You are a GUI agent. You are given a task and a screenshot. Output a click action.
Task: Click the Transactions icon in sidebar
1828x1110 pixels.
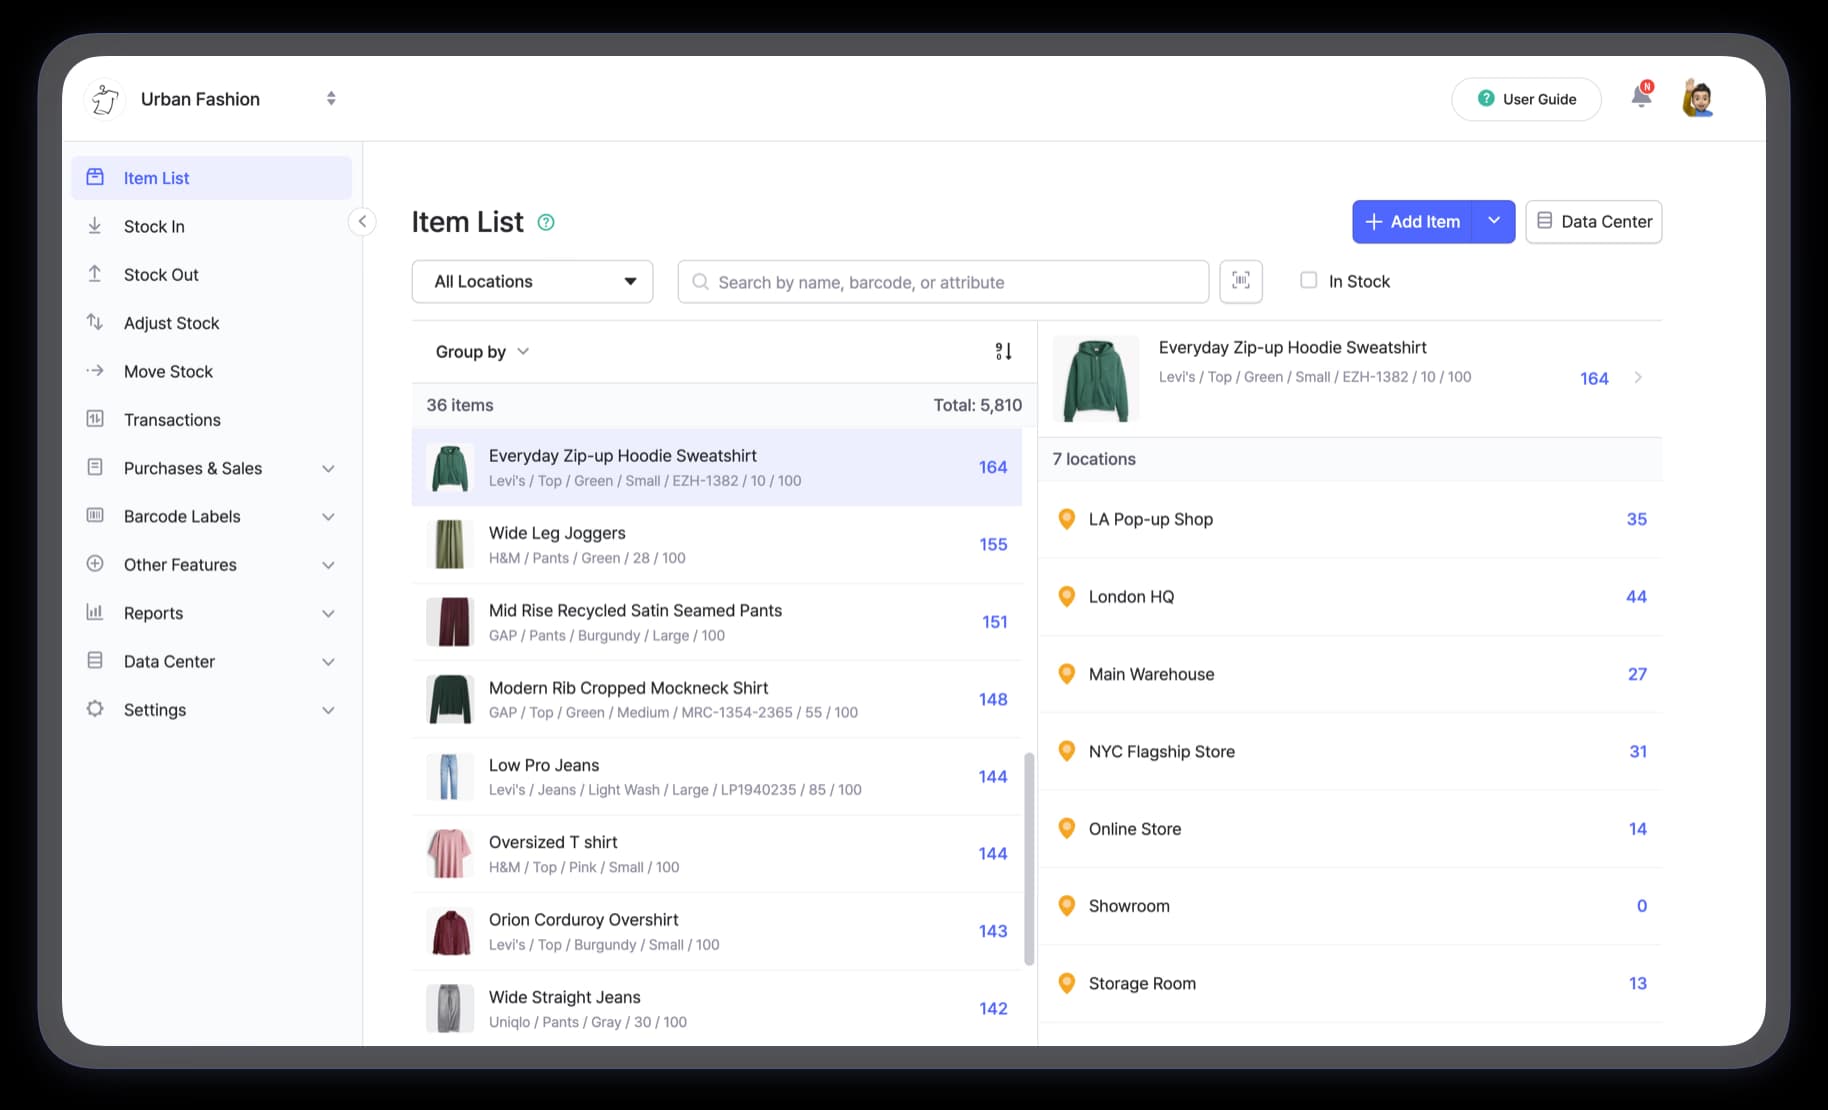coord(95,419)
